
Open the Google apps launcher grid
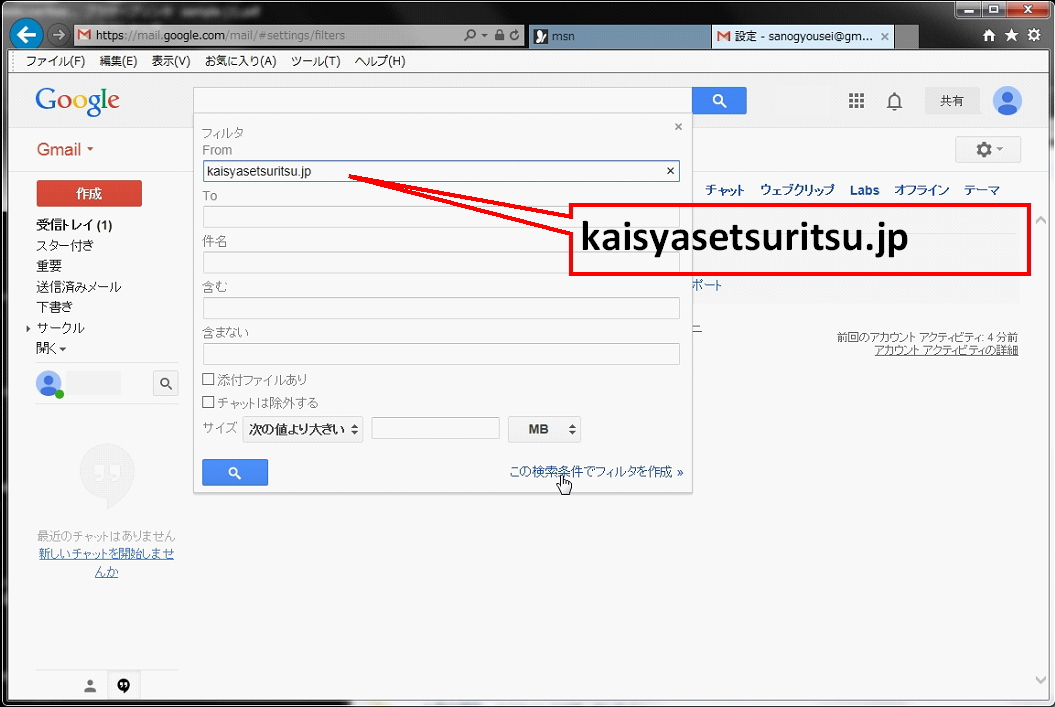[x=856, y=100]
